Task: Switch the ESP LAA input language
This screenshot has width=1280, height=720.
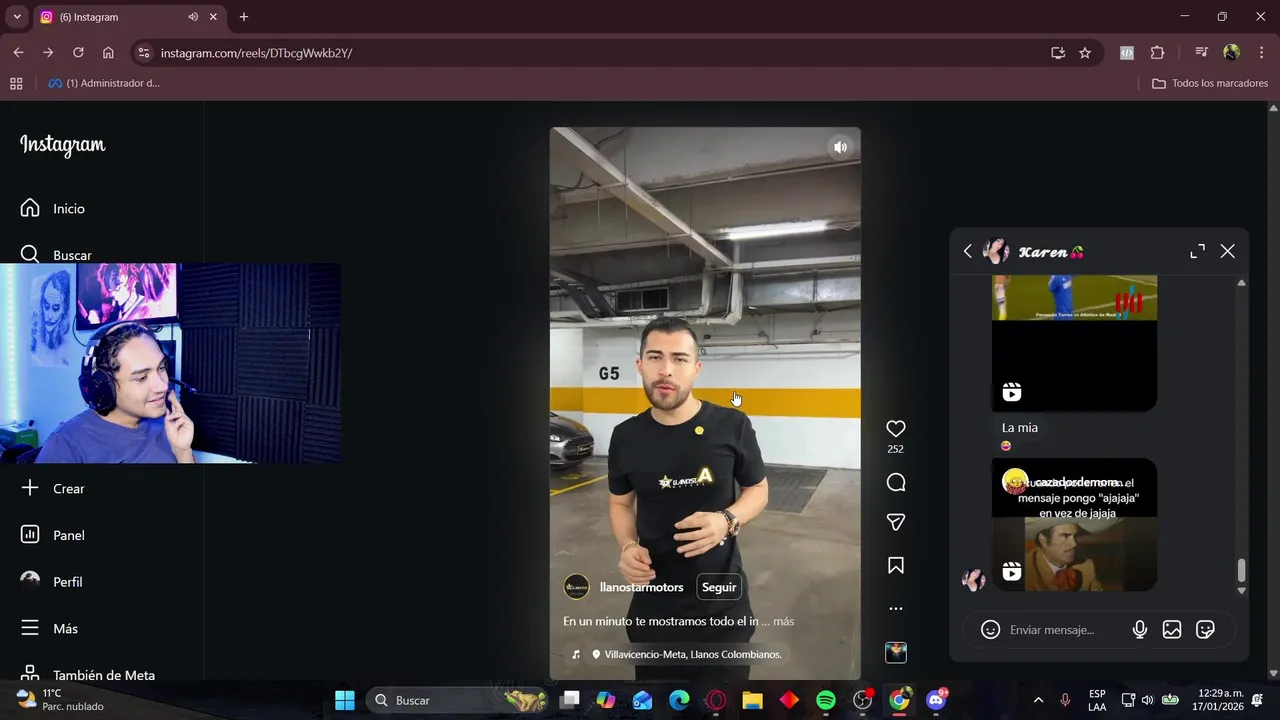Action: pos(1097,700)
